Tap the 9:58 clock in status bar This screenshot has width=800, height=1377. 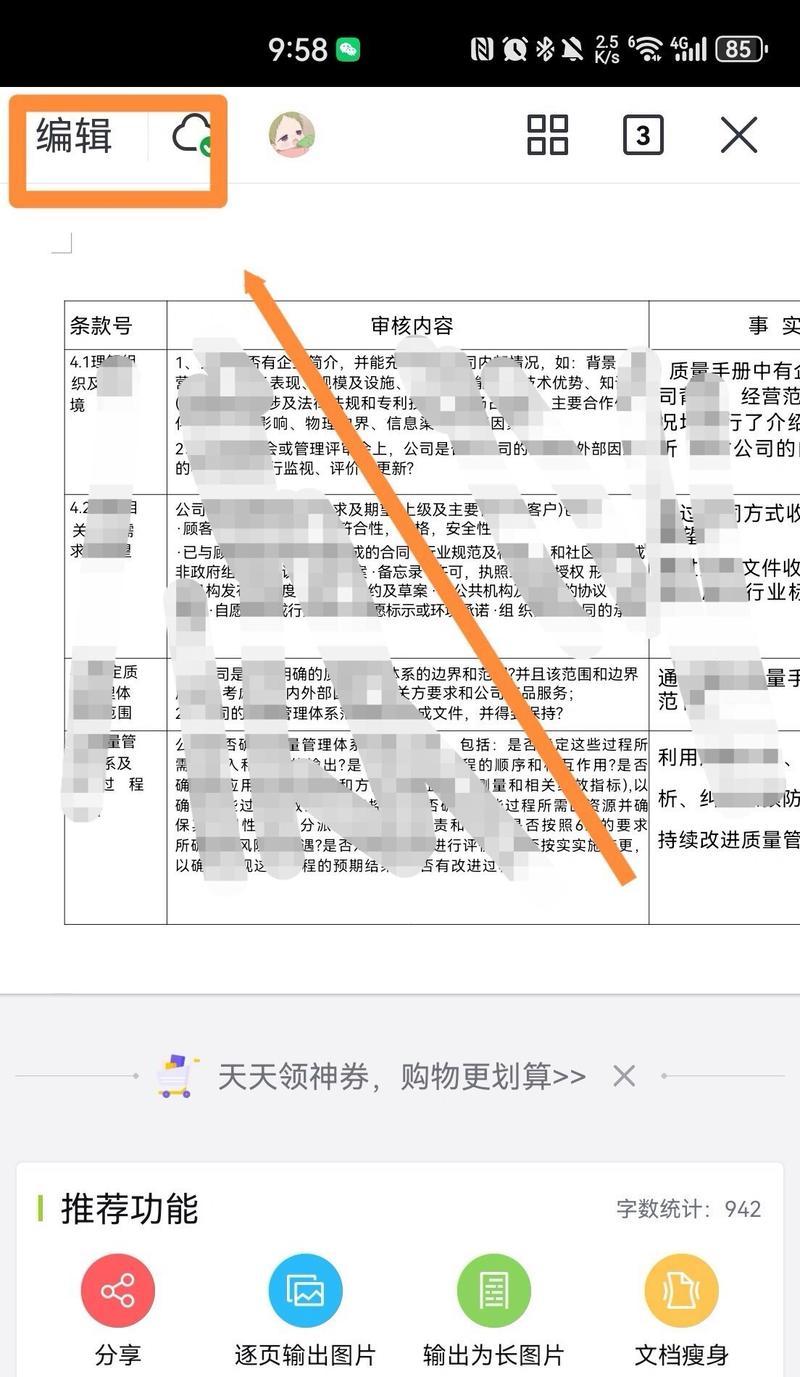pyautogui.click(x=298, y=49)
